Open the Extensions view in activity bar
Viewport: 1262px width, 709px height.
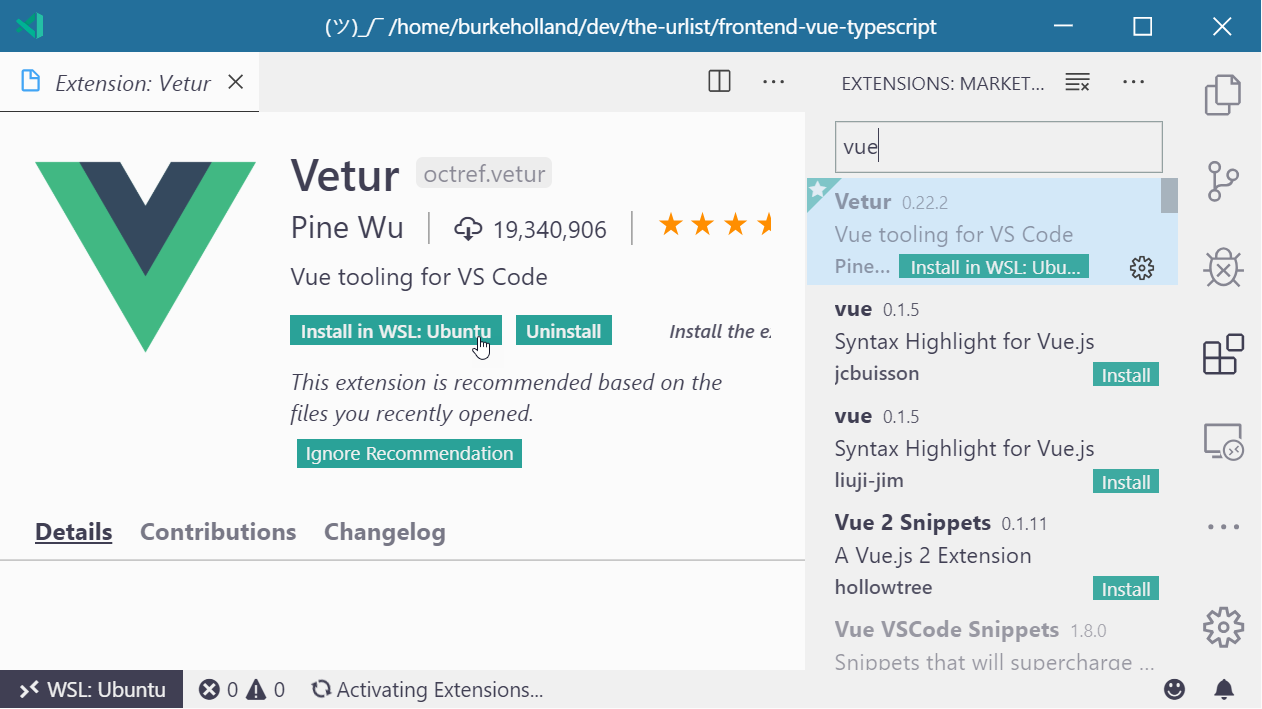(x=1222, y=354)
